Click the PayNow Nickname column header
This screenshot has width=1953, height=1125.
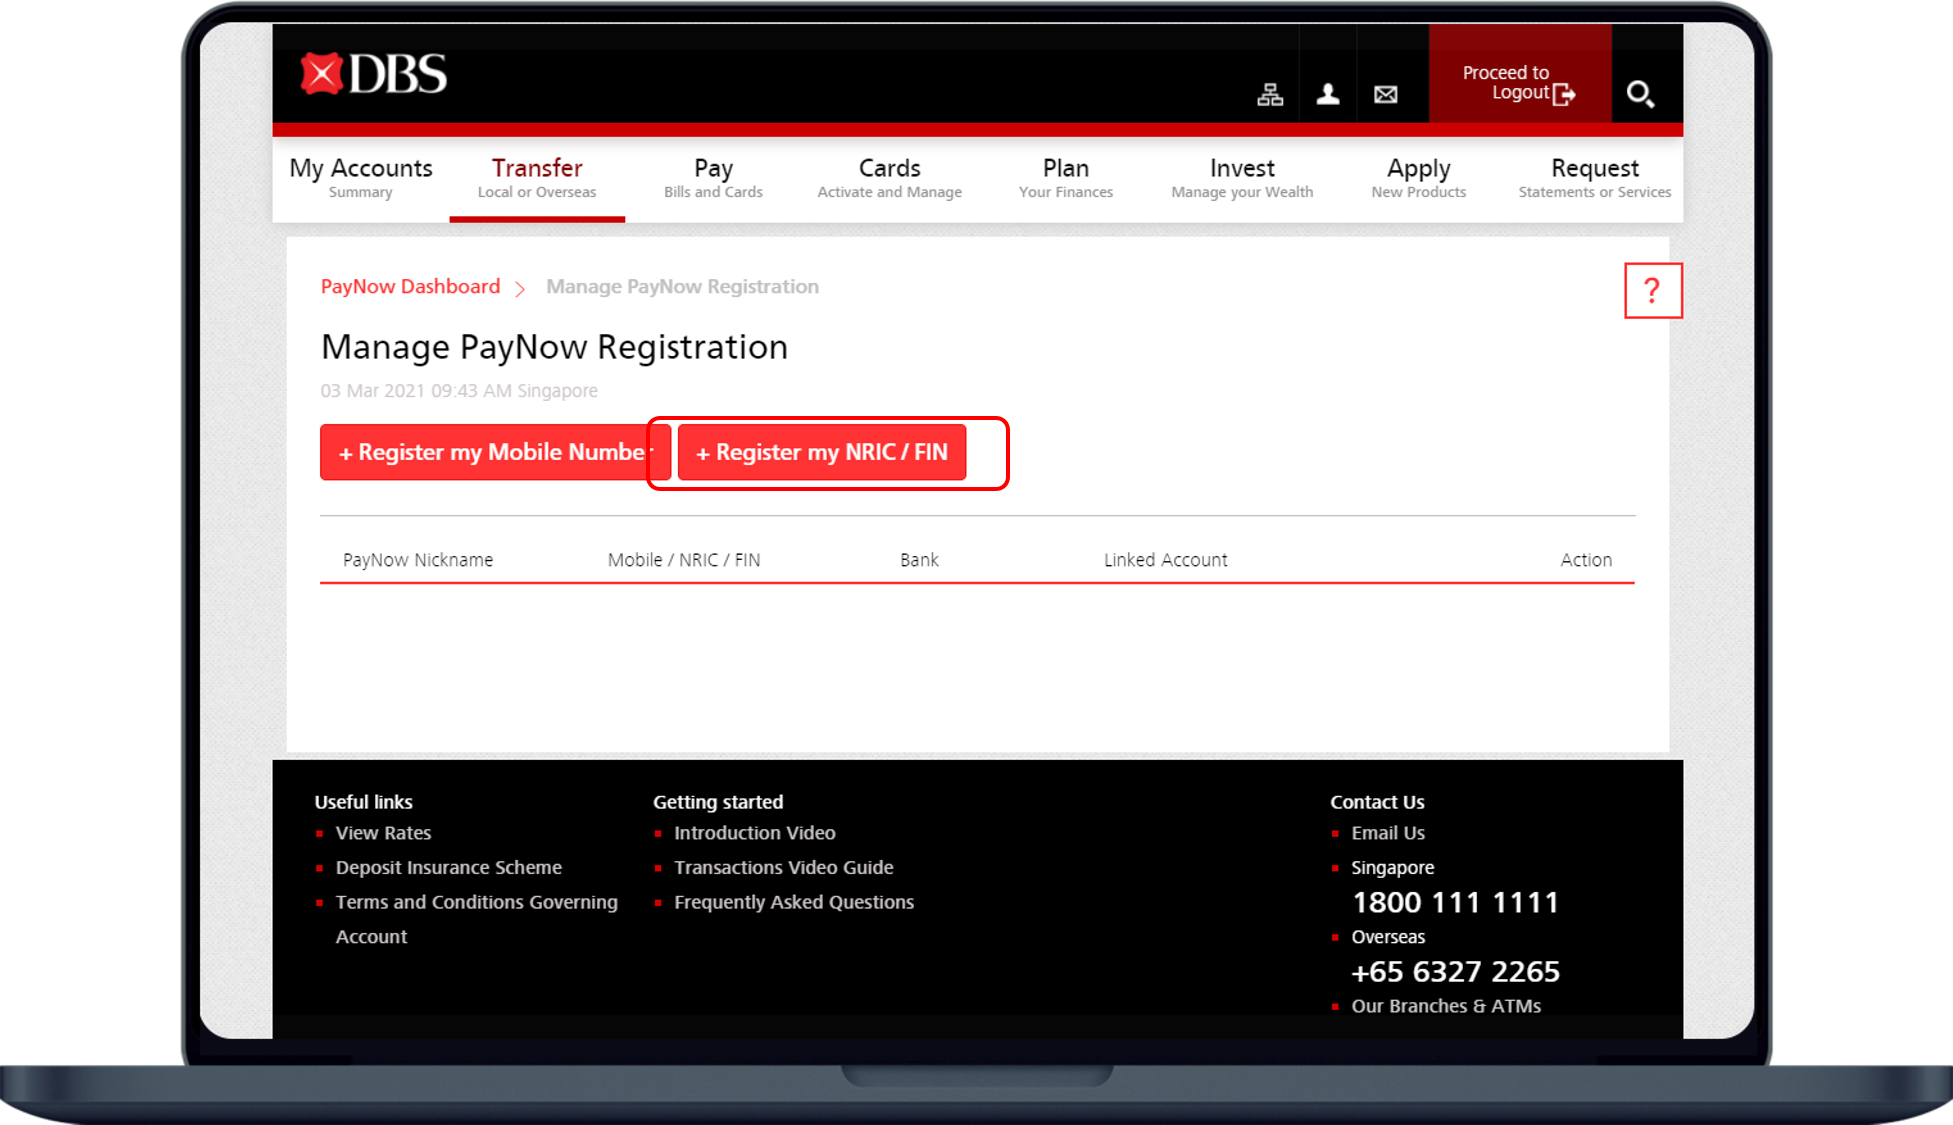418,560
